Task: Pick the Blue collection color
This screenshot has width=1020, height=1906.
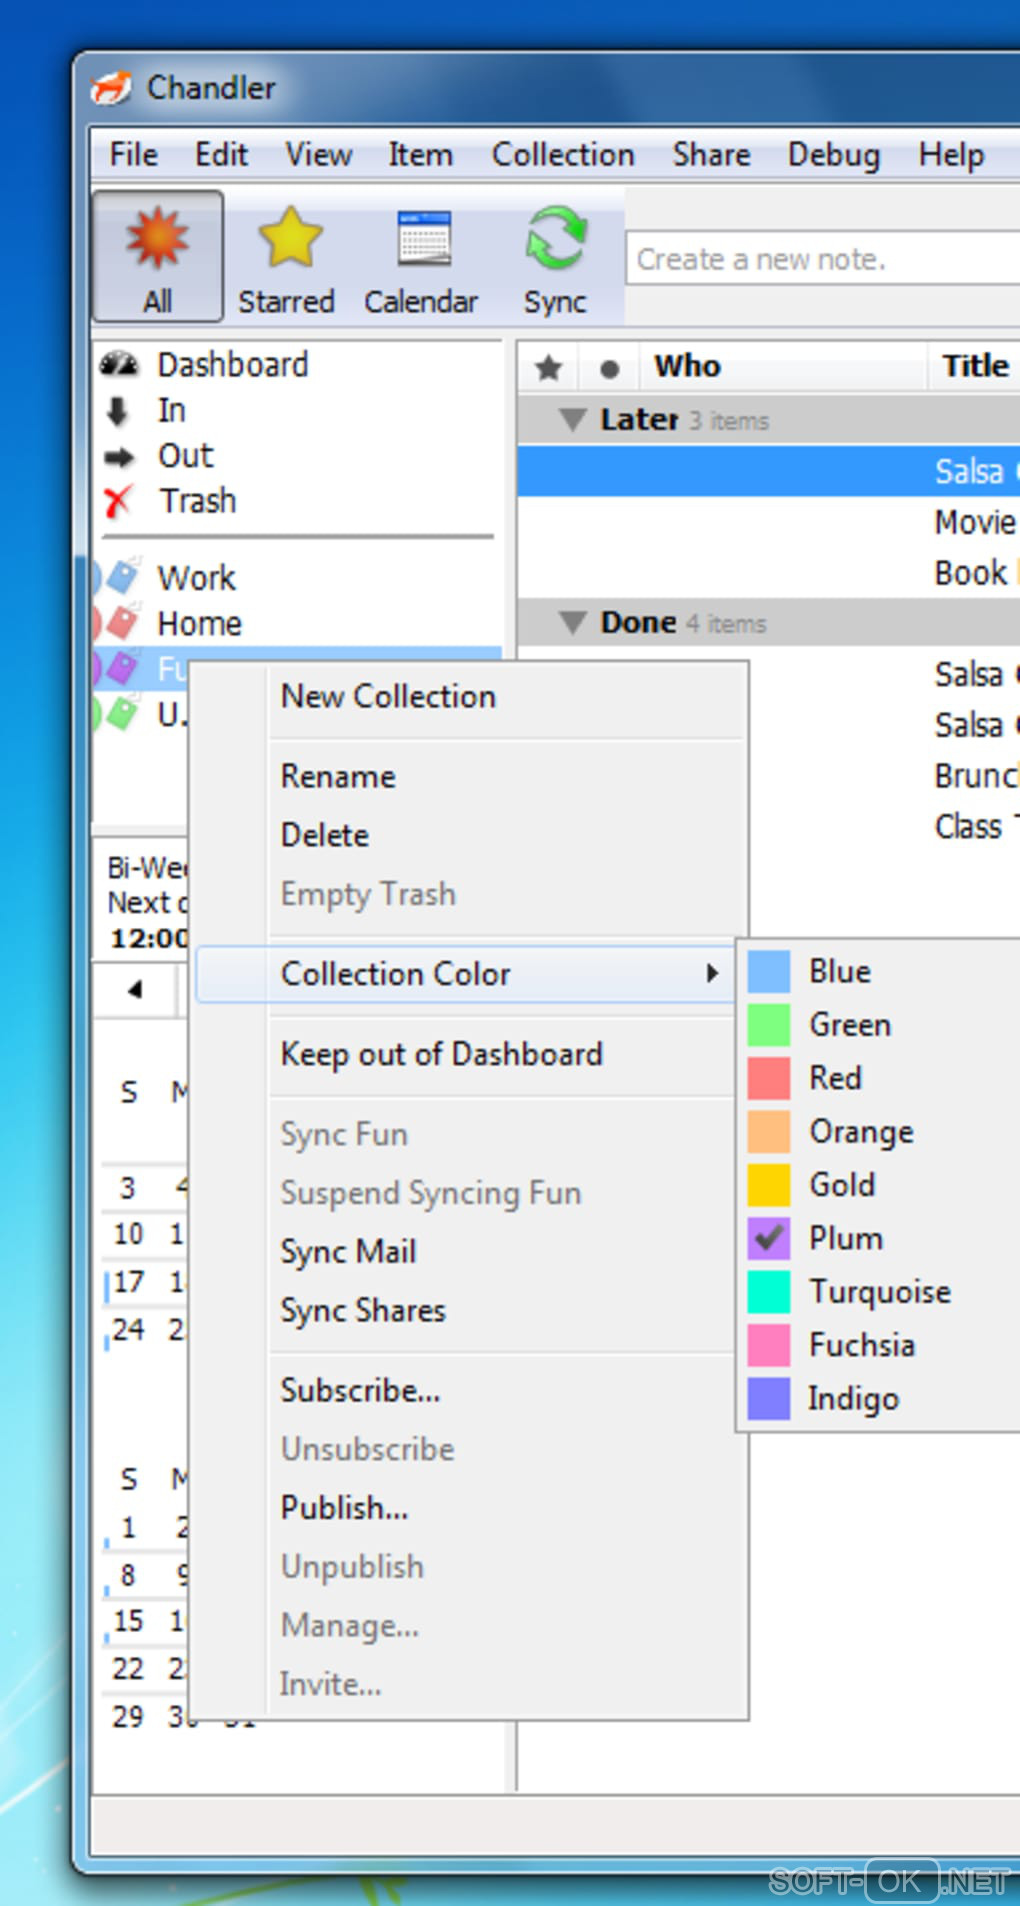Action: pos(881,972)
